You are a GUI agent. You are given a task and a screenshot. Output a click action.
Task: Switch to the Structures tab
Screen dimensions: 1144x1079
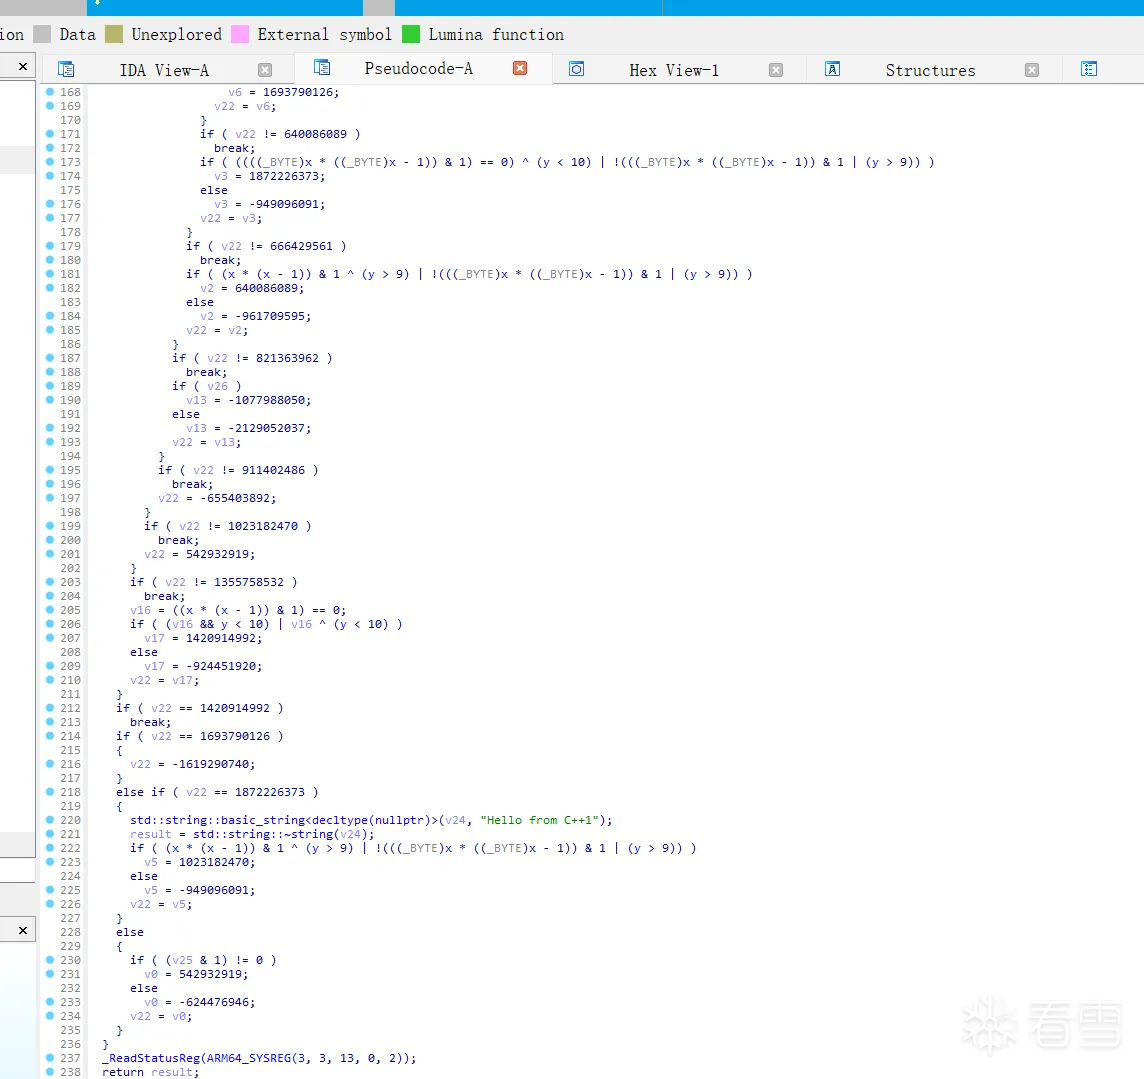coord(929,70)
